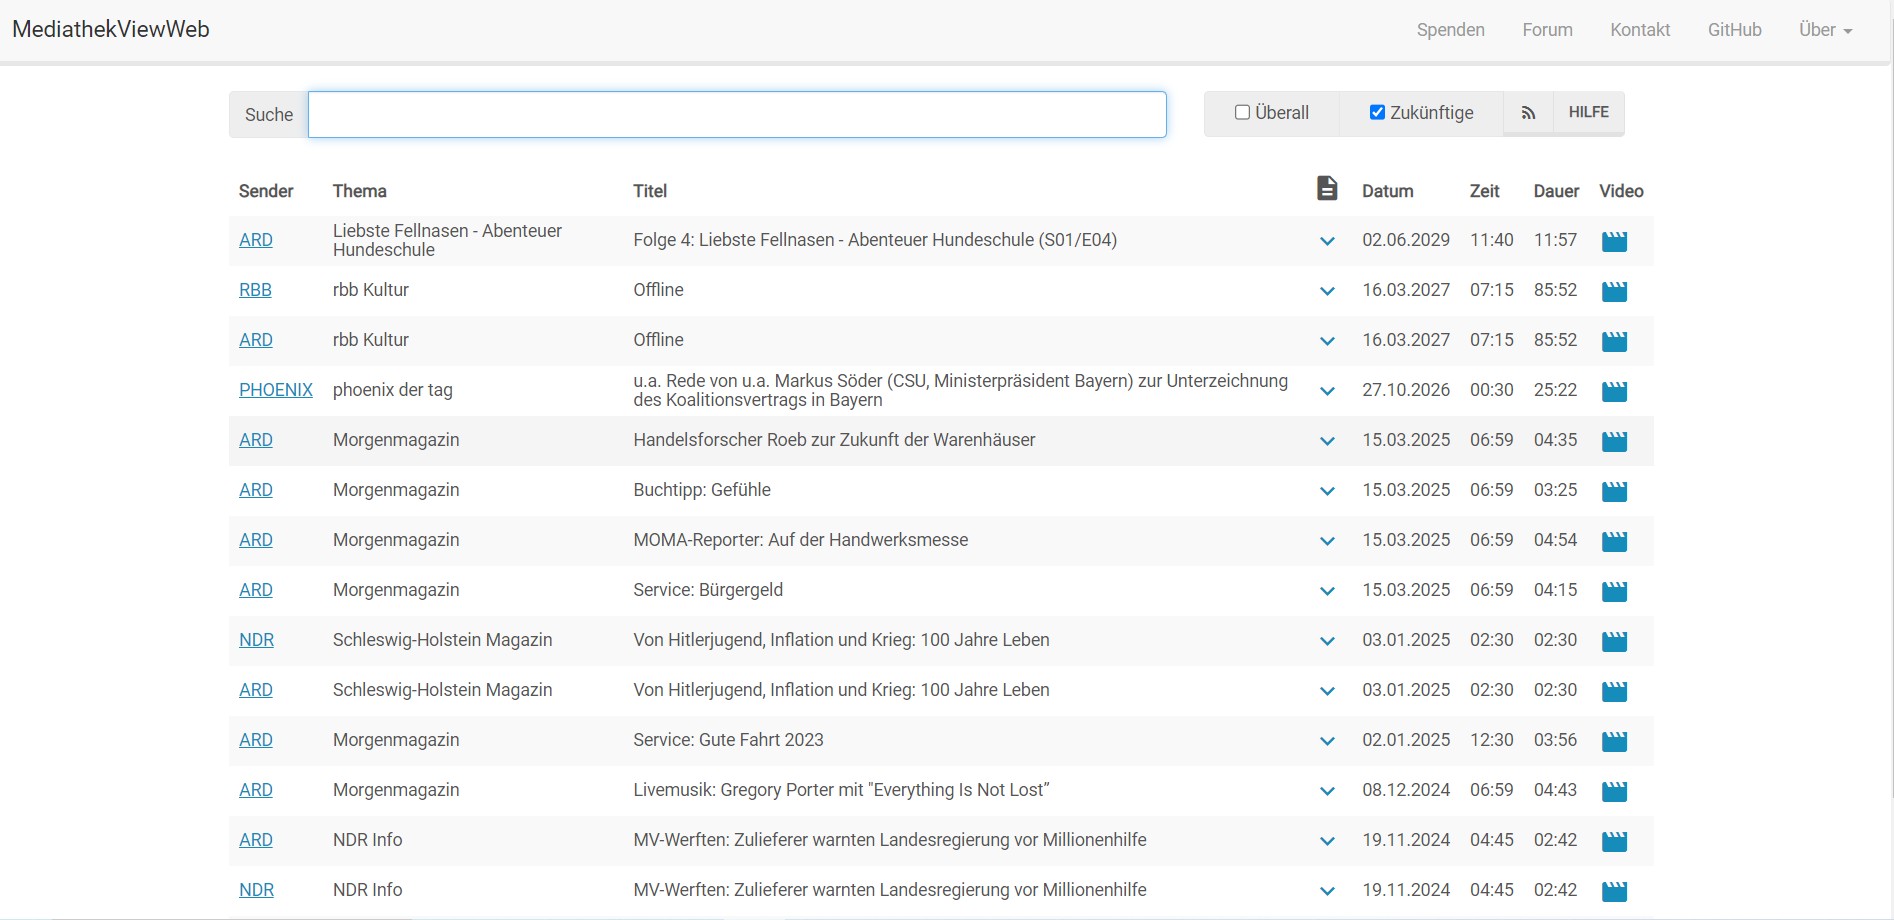
Task: Click ARD link in Gute Fahrt 2023 row
Action: tap(256, 740)
